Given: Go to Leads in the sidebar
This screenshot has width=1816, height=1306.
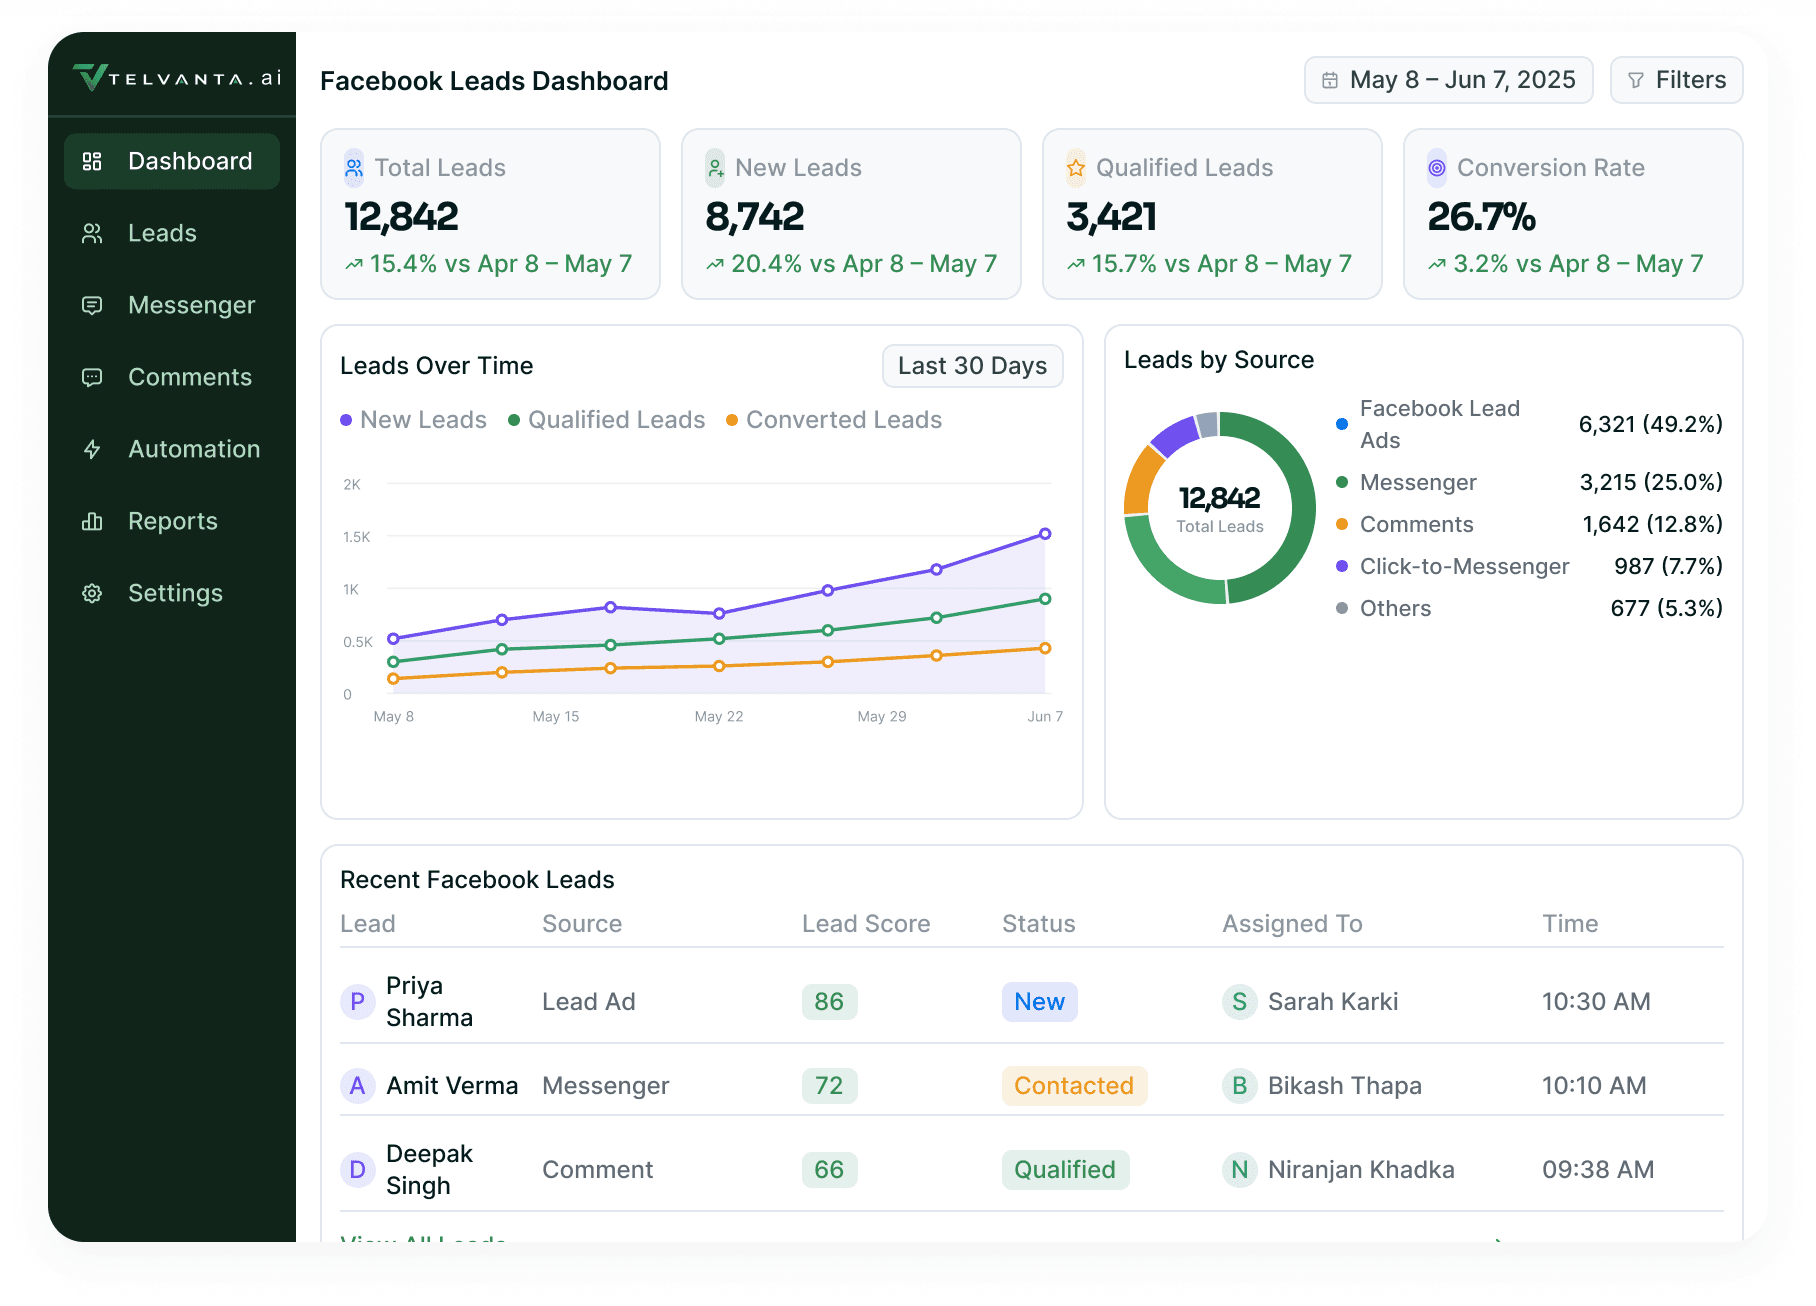Looking at the screenshot, I should click(172, 233).
